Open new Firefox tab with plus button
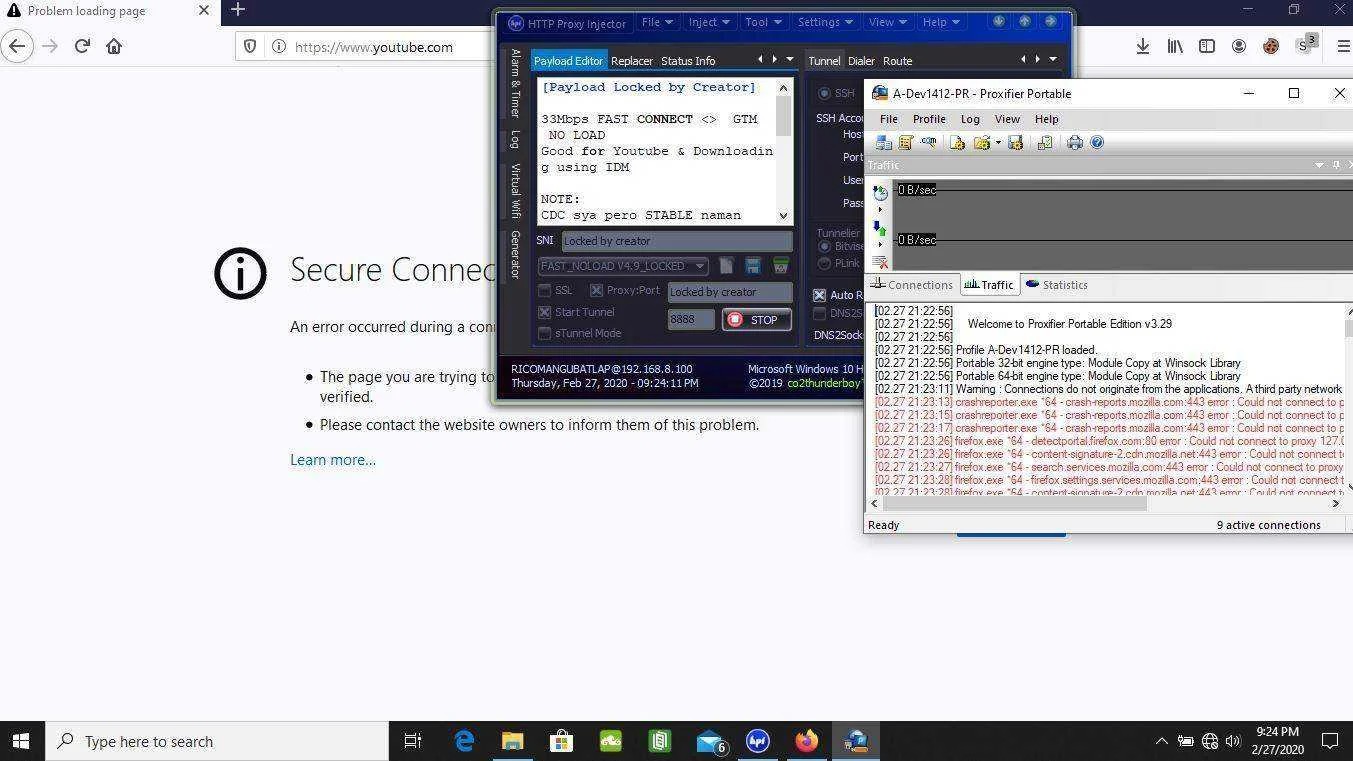This screenshot has width=1353, height=761. 237,10
